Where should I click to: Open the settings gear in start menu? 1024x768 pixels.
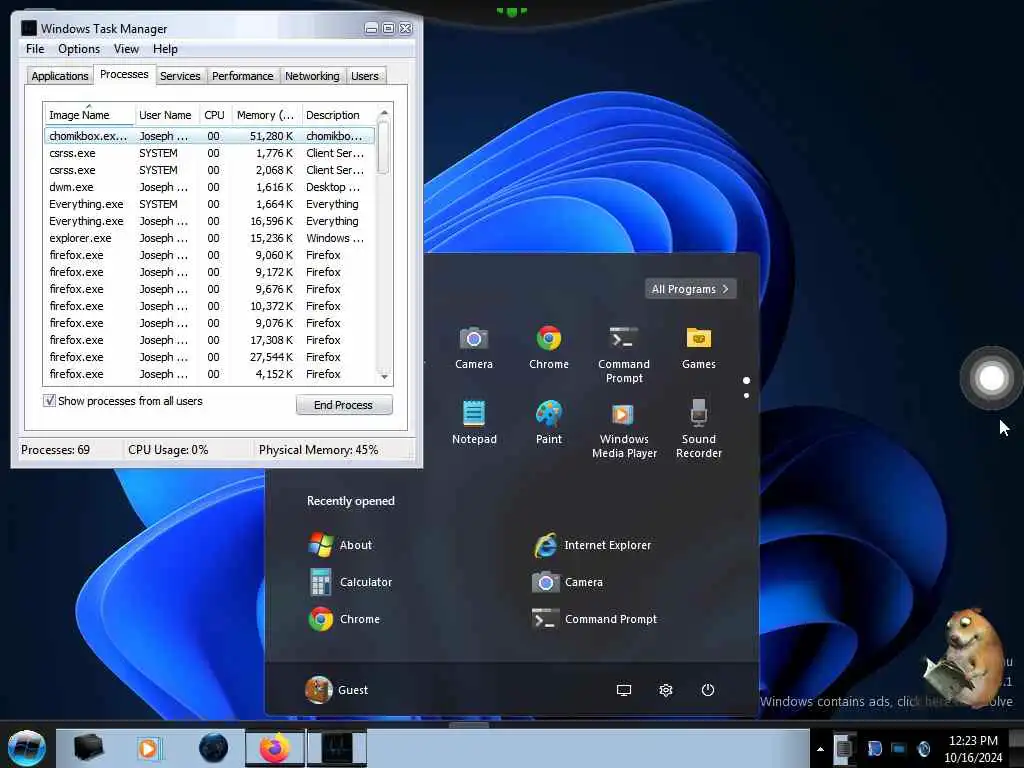[665, 690]
